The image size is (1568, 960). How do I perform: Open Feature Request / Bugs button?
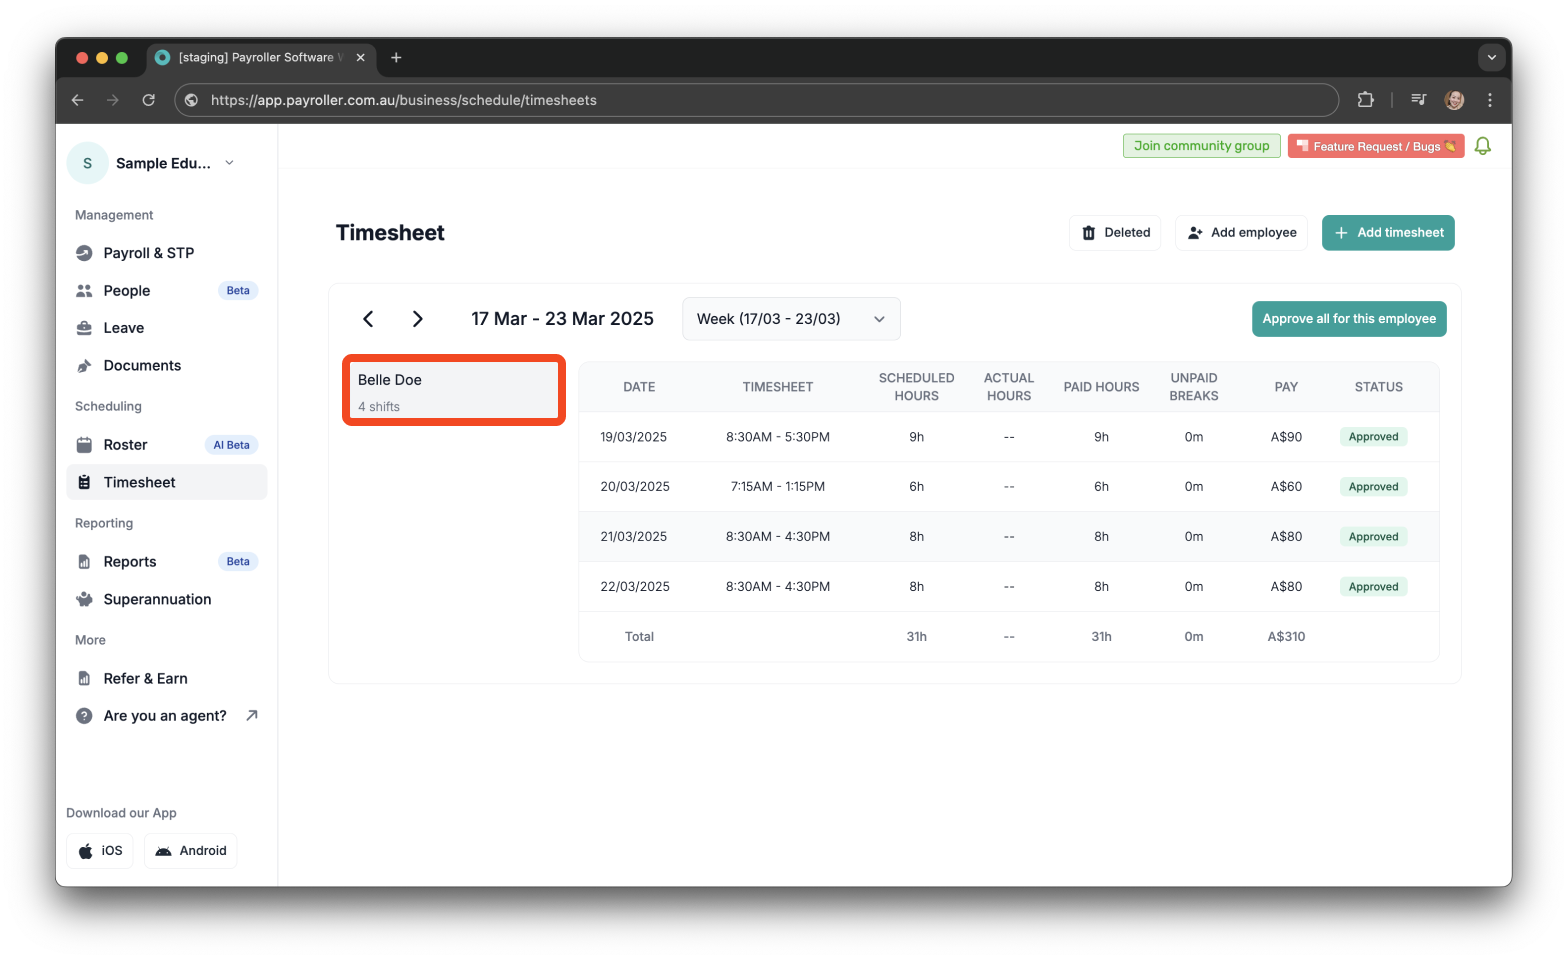click(1376, 146)
